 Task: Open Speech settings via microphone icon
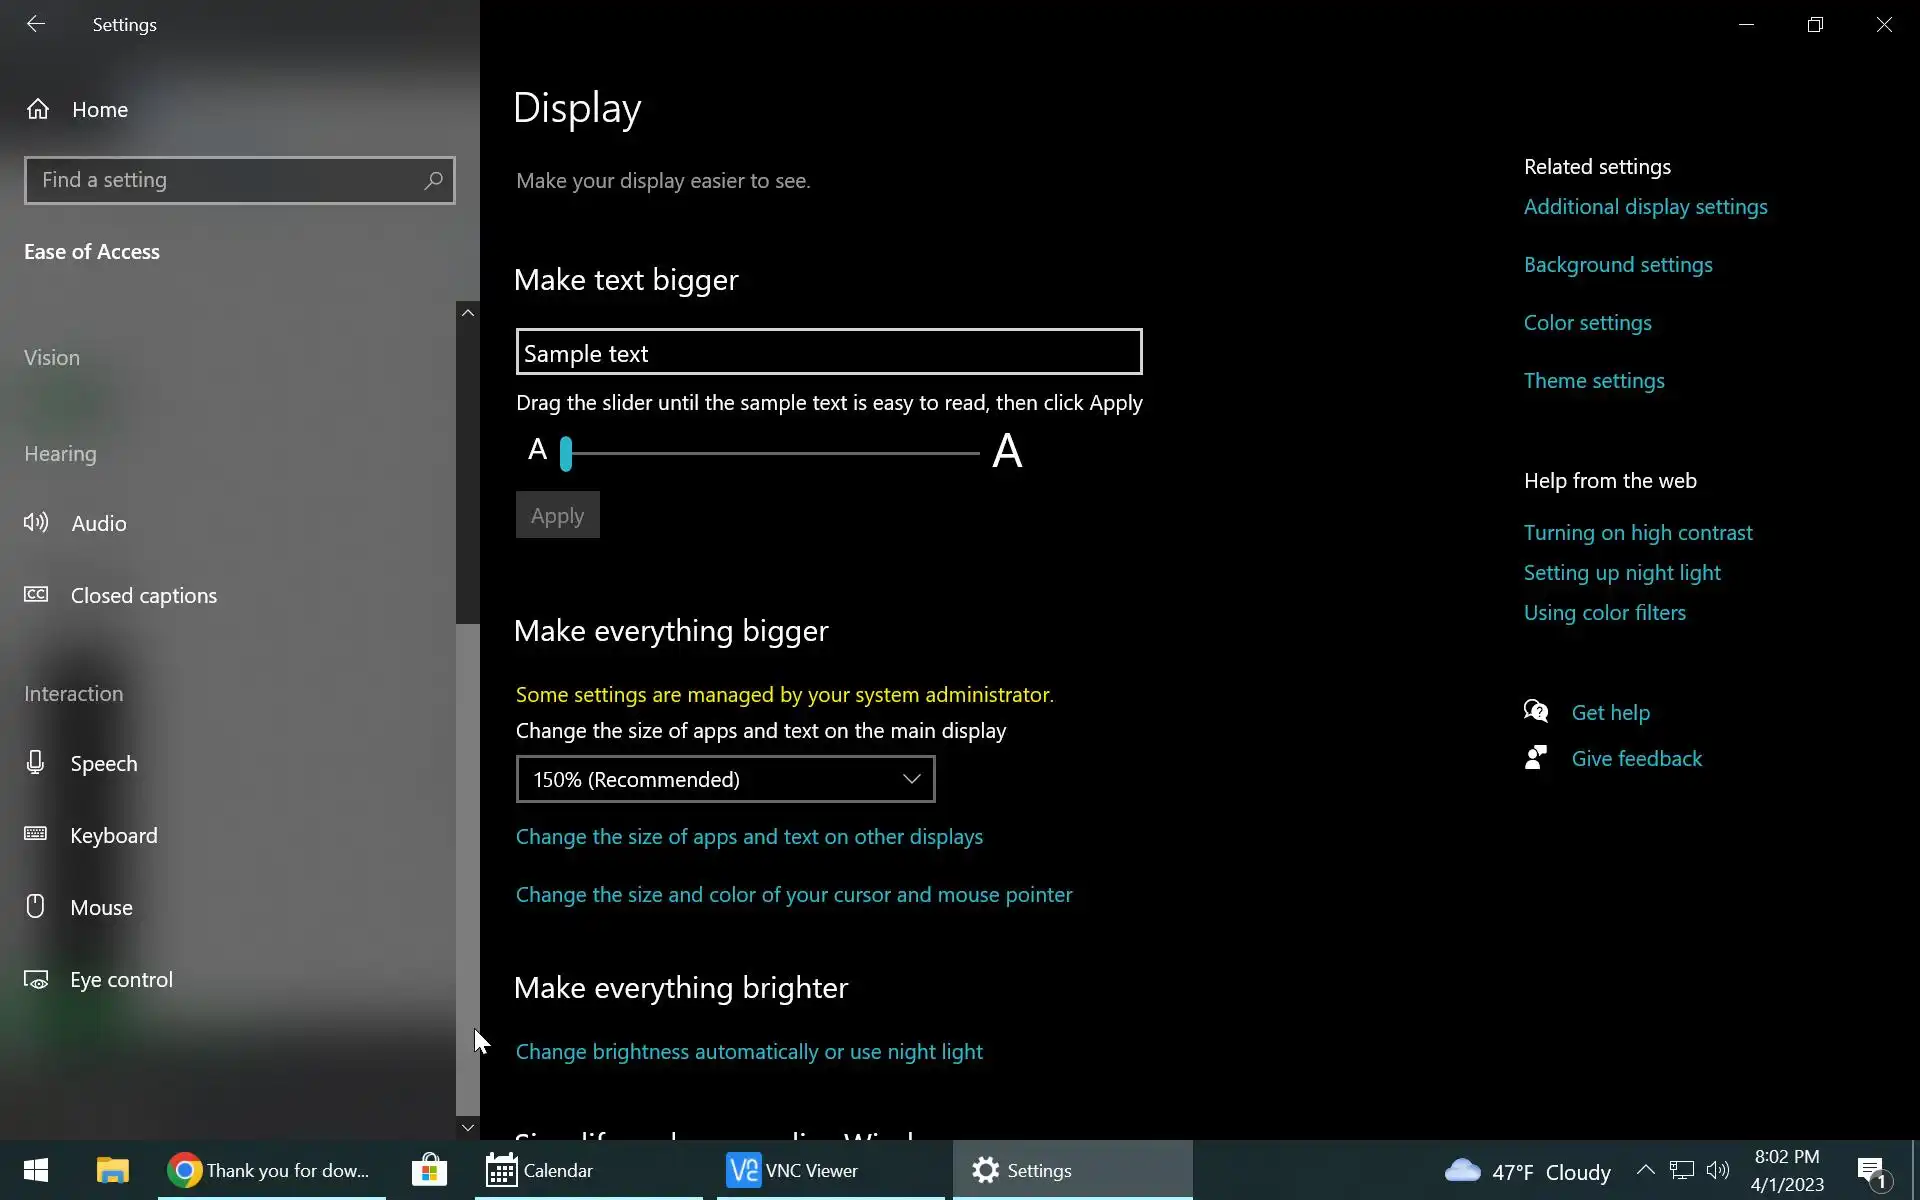36,763
